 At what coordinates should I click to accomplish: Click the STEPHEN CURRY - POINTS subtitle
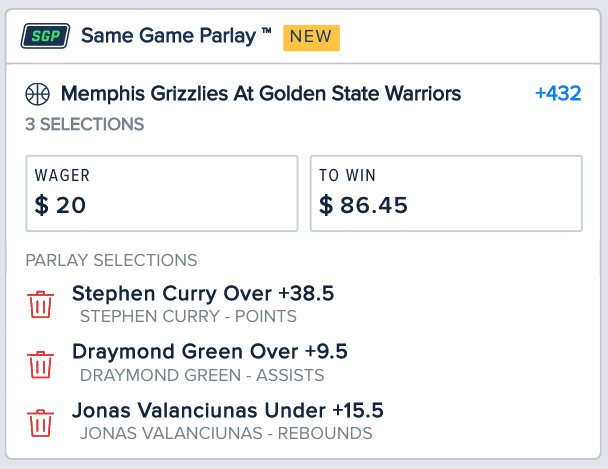pos(188,316)
